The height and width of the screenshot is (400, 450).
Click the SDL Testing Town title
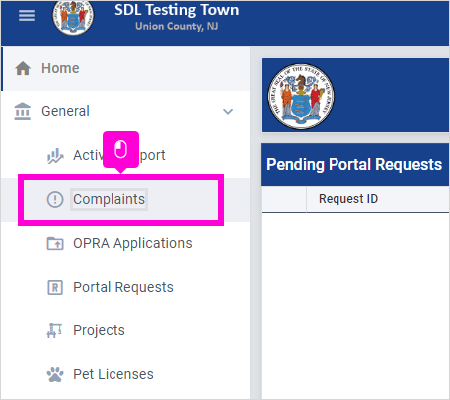177,10
